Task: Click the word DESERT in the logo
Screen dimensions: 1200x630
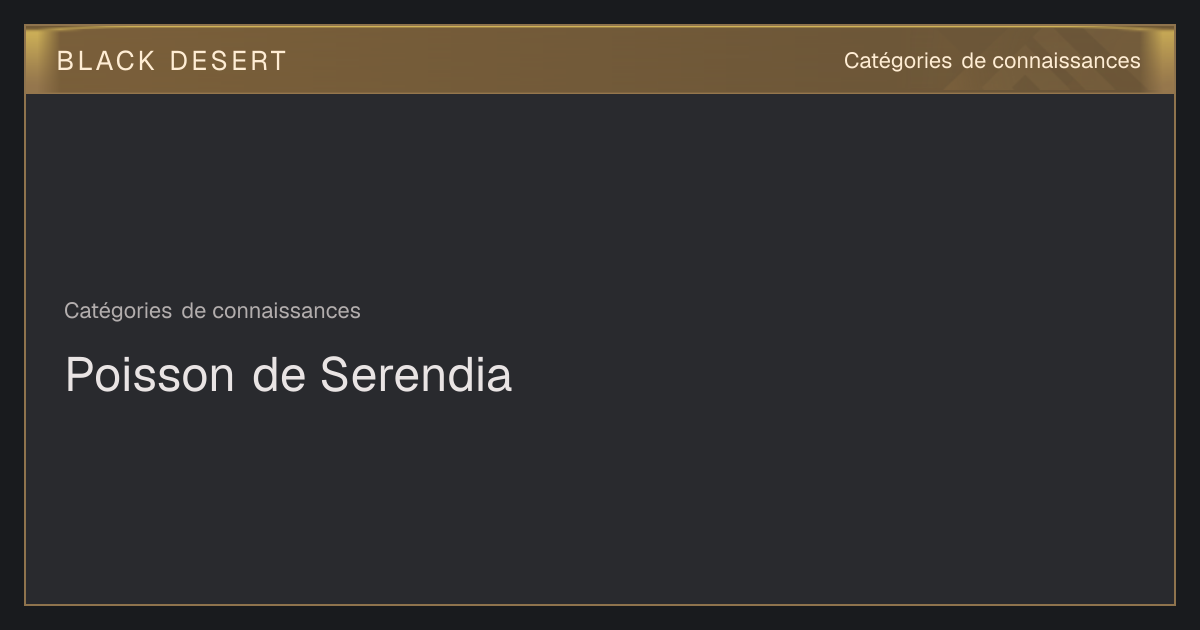Action: 228,61
